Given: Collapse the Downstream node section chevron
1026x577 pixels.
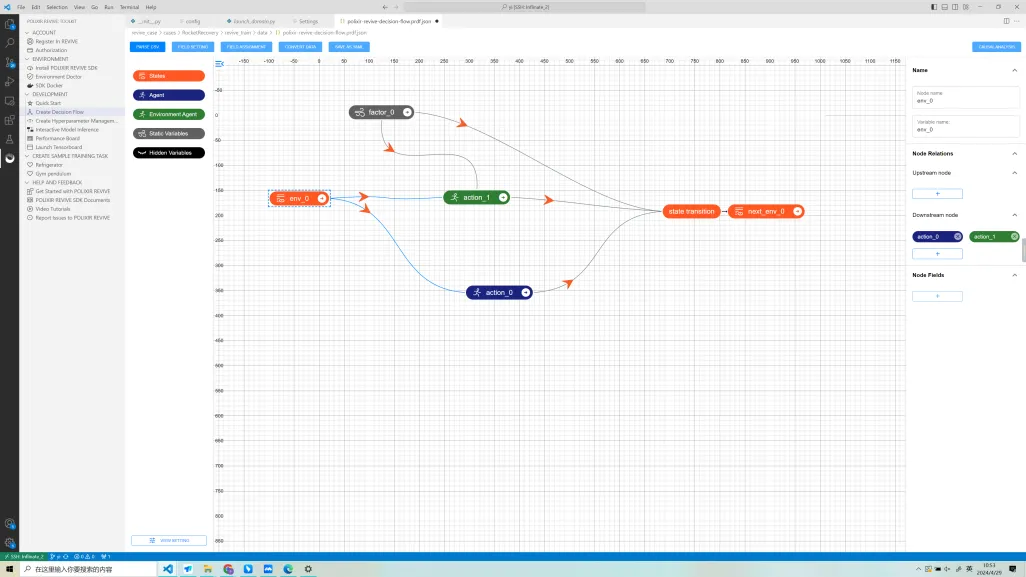Looking at the screenshot, I should point(1014,215).
